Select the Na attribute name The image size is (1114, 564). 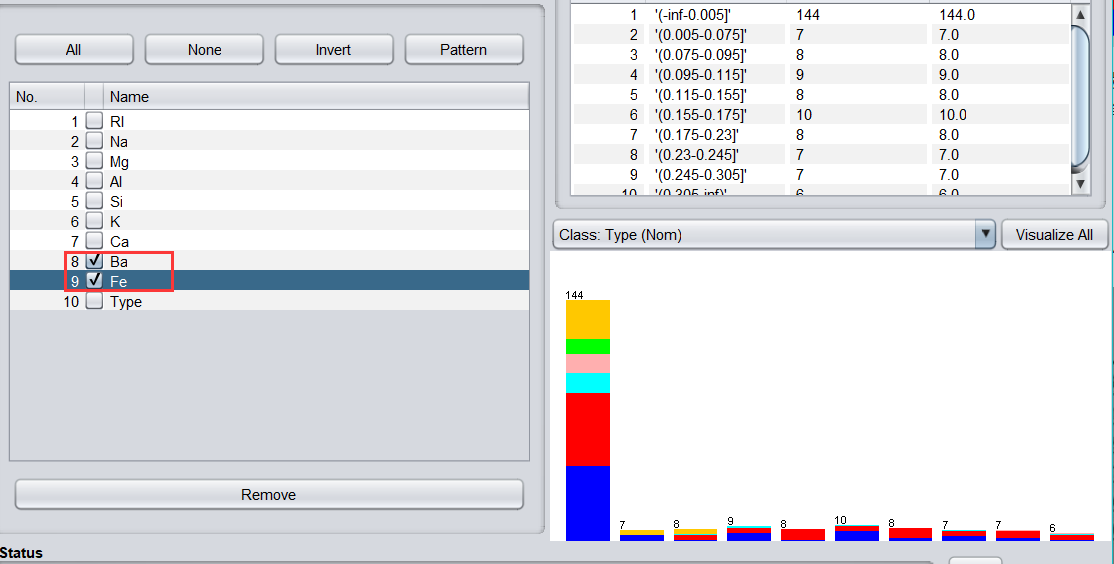119,141
